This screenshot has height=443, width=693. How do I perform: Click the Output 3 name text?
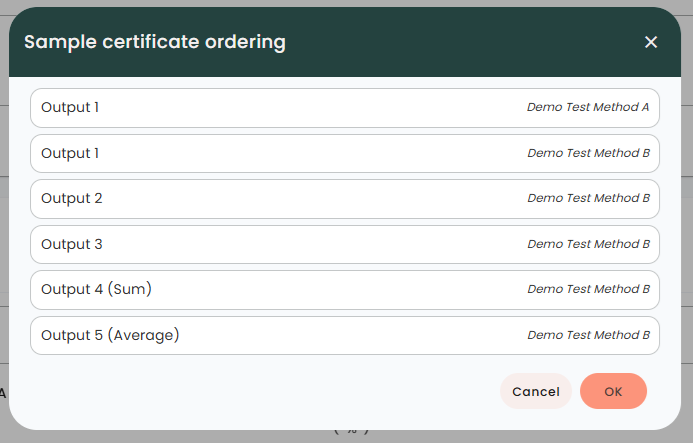click(x=72, y=244)
